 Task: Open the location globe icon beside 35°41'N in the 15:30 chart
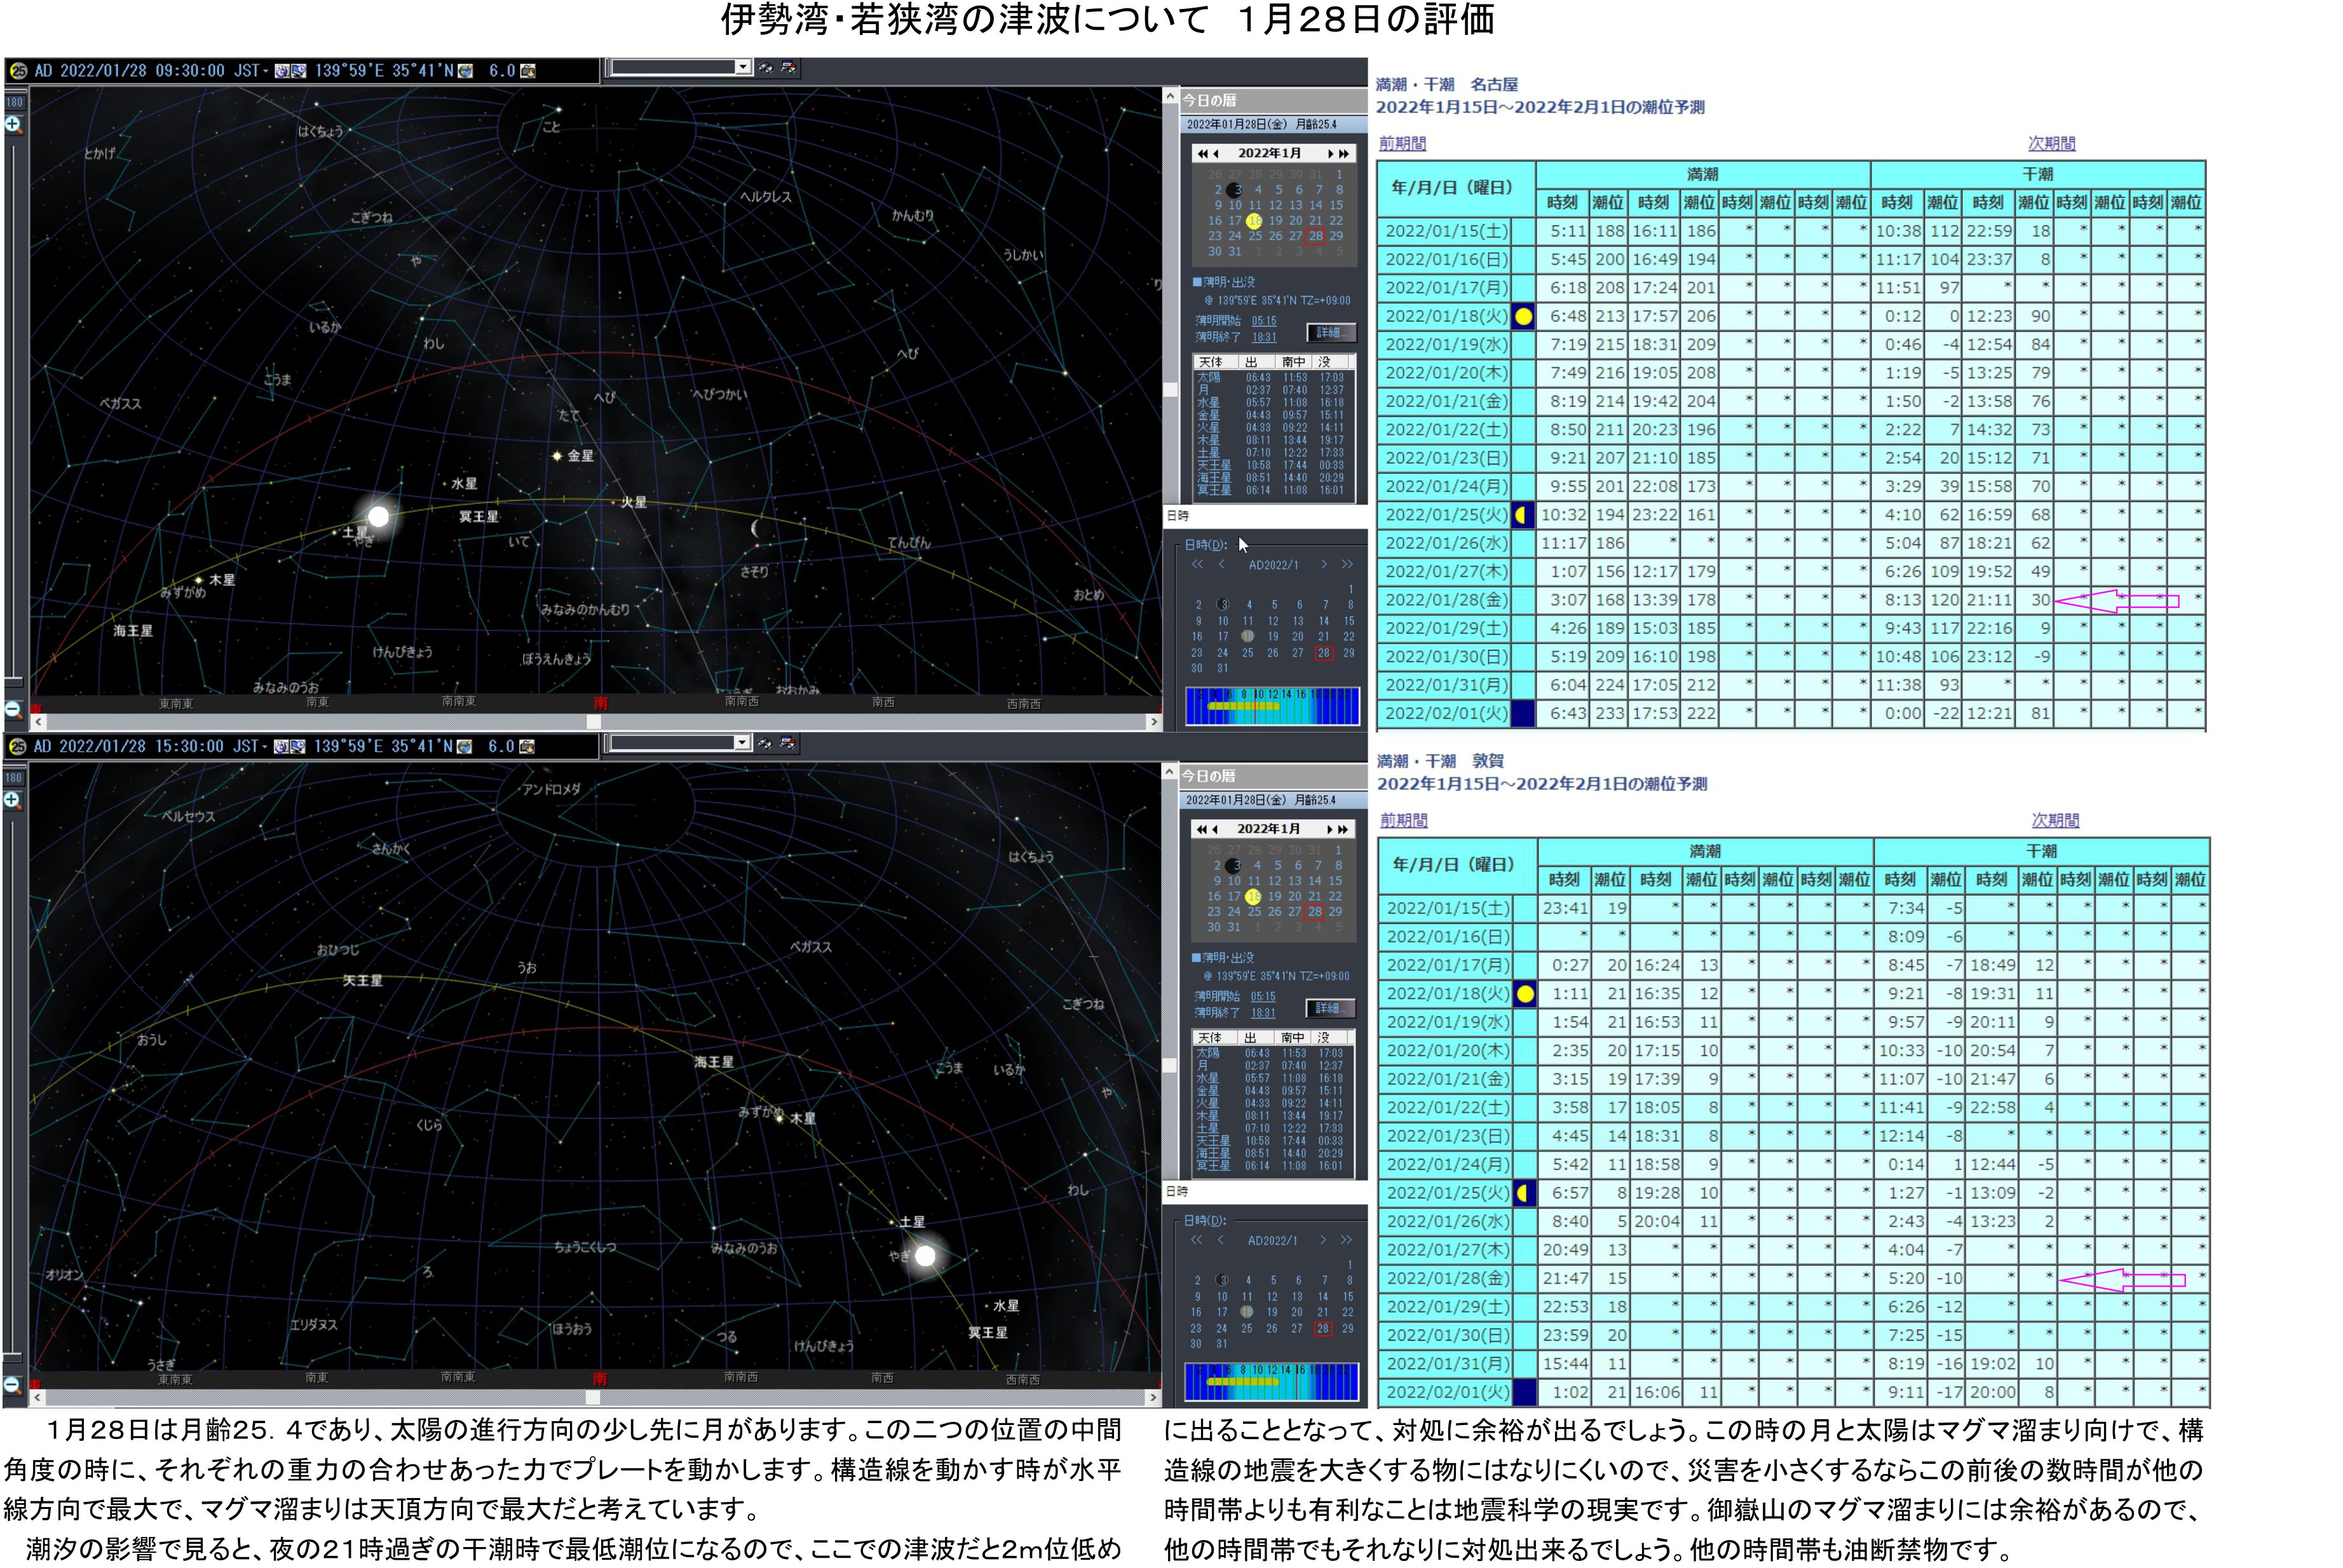click(x=465, y=747)
